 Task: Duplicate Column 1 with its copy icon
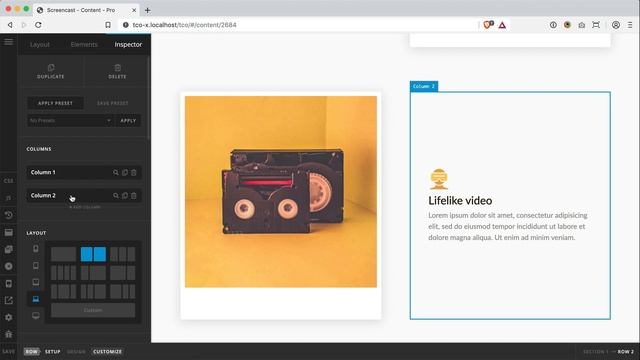(125, 173)
